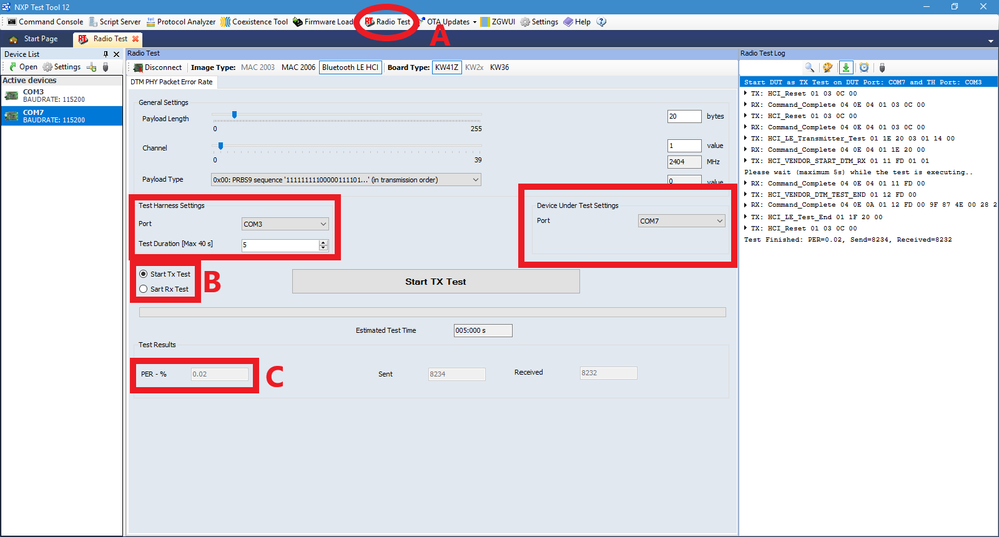This screenshot has height=537, width=999.
Task: Open the Protocol Analyzer
Action: coord(181,22)
